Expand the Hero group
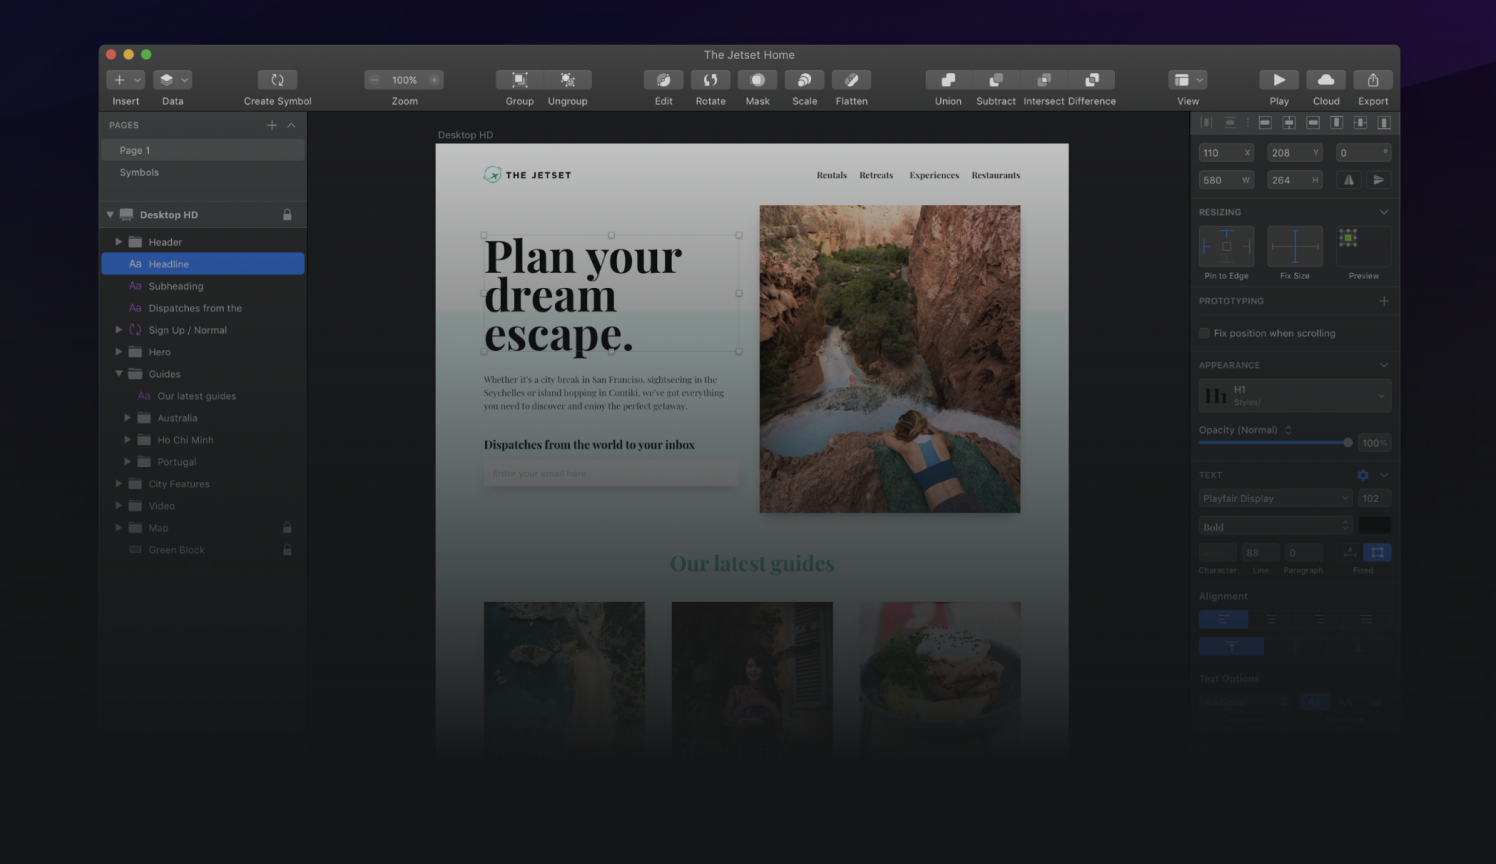 pos(118,352)
